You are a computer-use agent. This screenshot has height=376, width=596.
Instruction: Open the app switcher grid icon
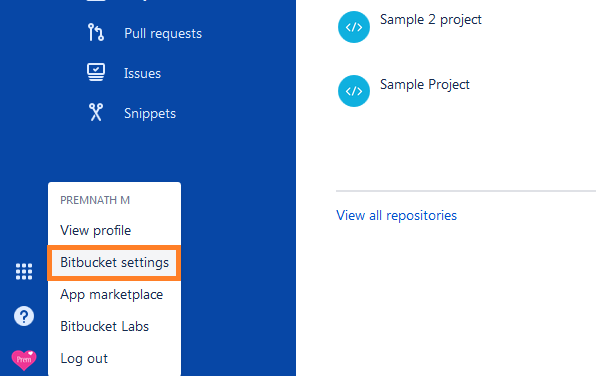coord(24,271)
